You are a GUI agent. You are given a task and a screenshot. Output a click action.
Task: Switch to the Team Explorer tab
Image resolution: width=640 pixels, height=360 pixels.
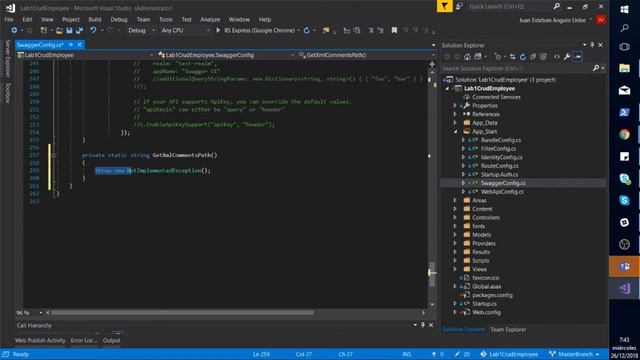coord(508,329)
